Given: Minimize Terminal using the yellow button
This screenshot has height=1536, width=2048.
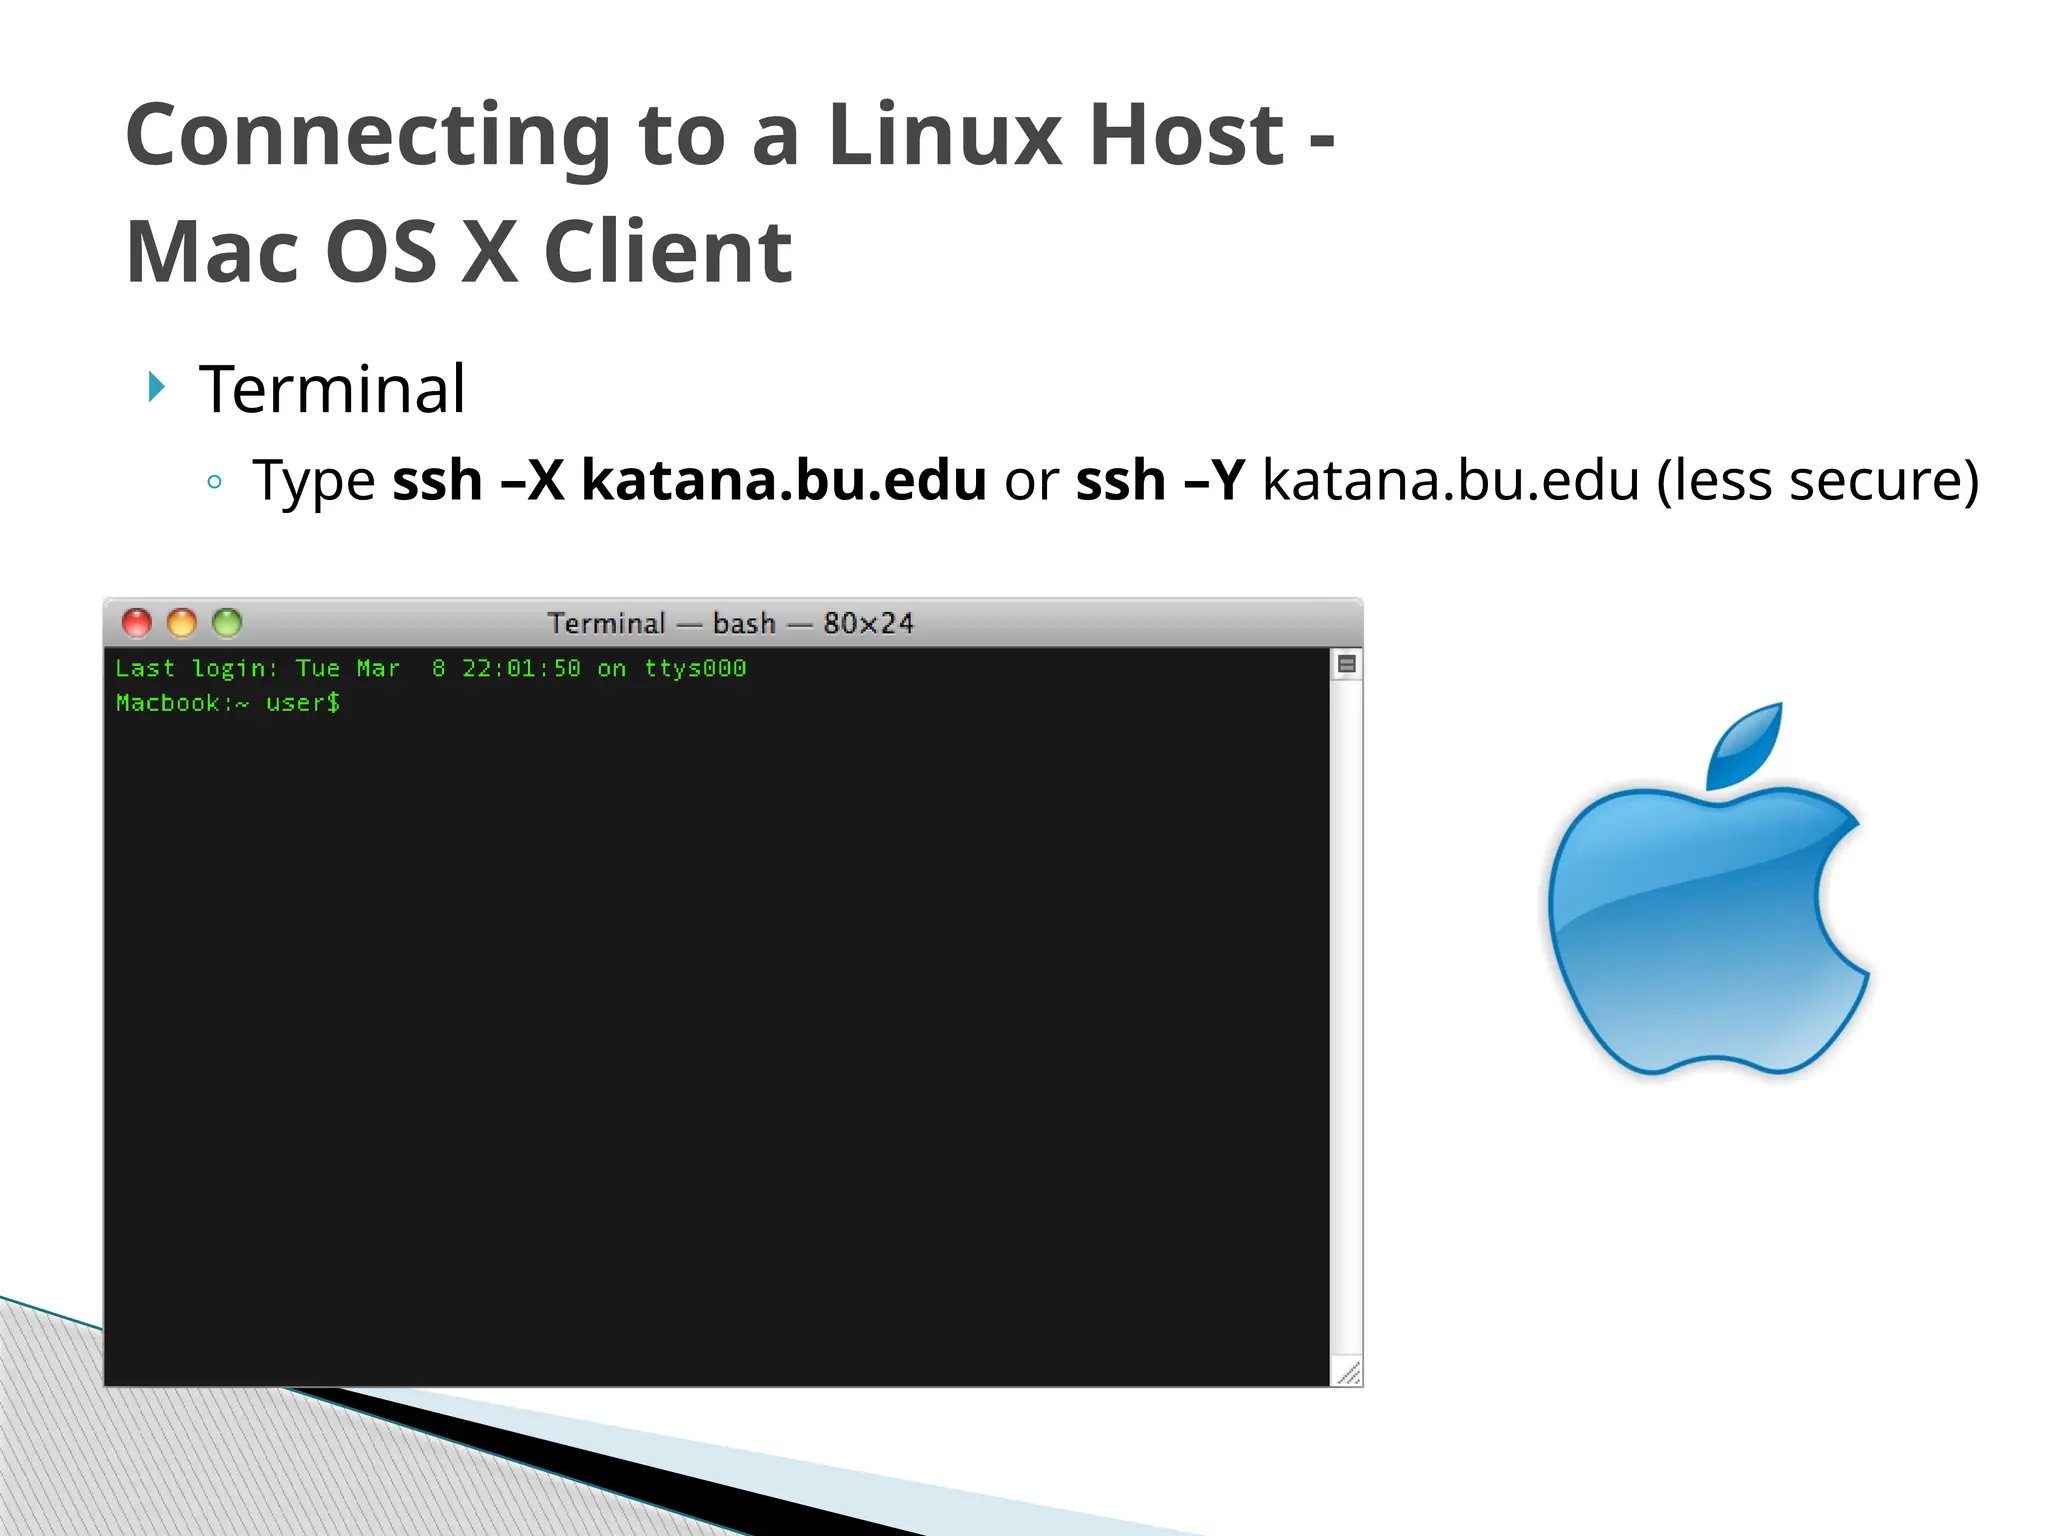Looking at the screenshot, I should (x=182, y=623).
